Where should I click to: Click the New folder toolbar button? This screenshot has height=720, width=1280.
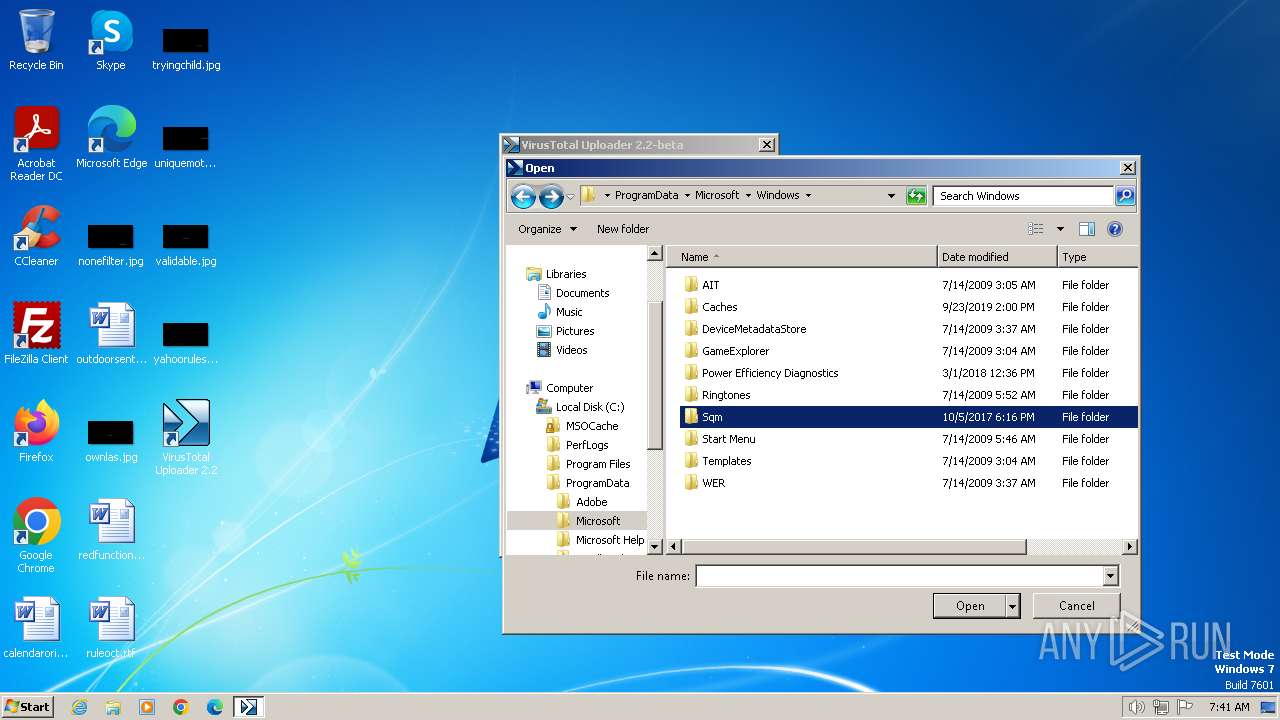623,229
